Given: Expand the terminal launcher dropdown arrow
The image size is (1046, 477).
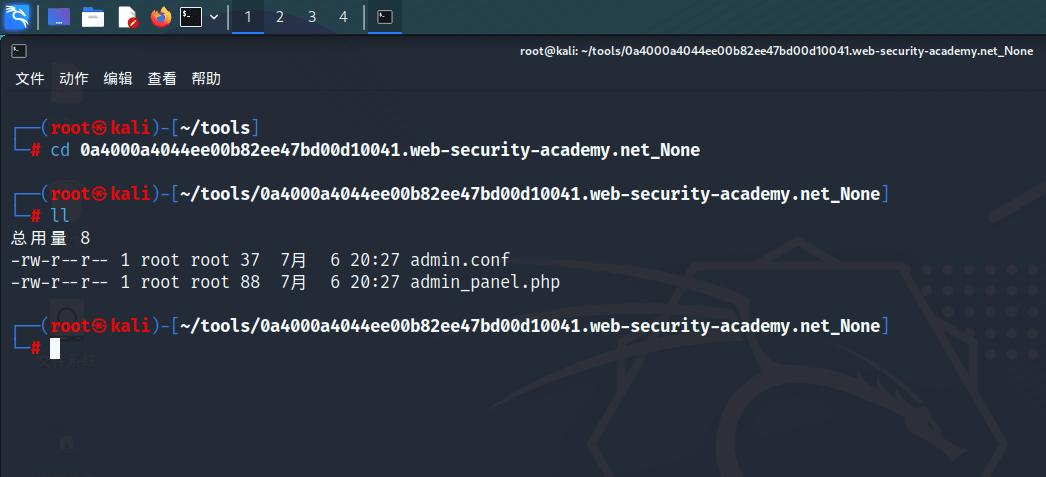Looking at the screenshot, I should click(214, 17).
